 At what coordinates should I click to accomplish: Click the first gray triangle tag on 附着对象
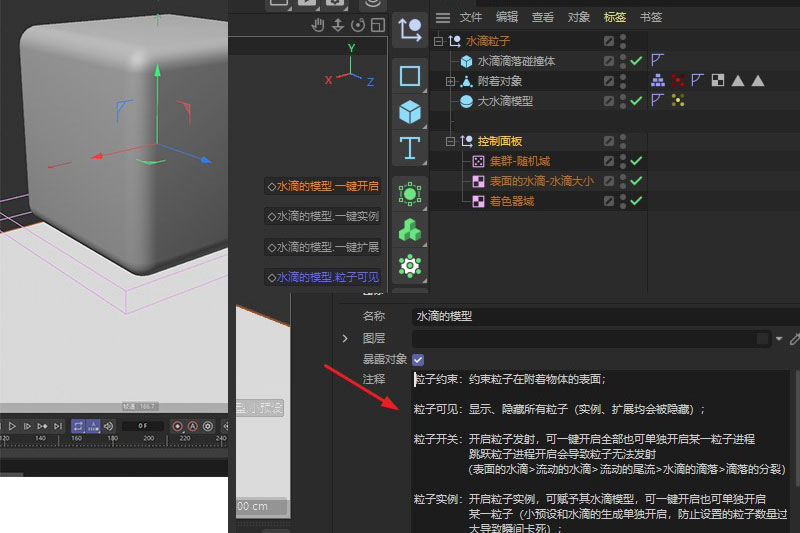(x=738, y=81)
